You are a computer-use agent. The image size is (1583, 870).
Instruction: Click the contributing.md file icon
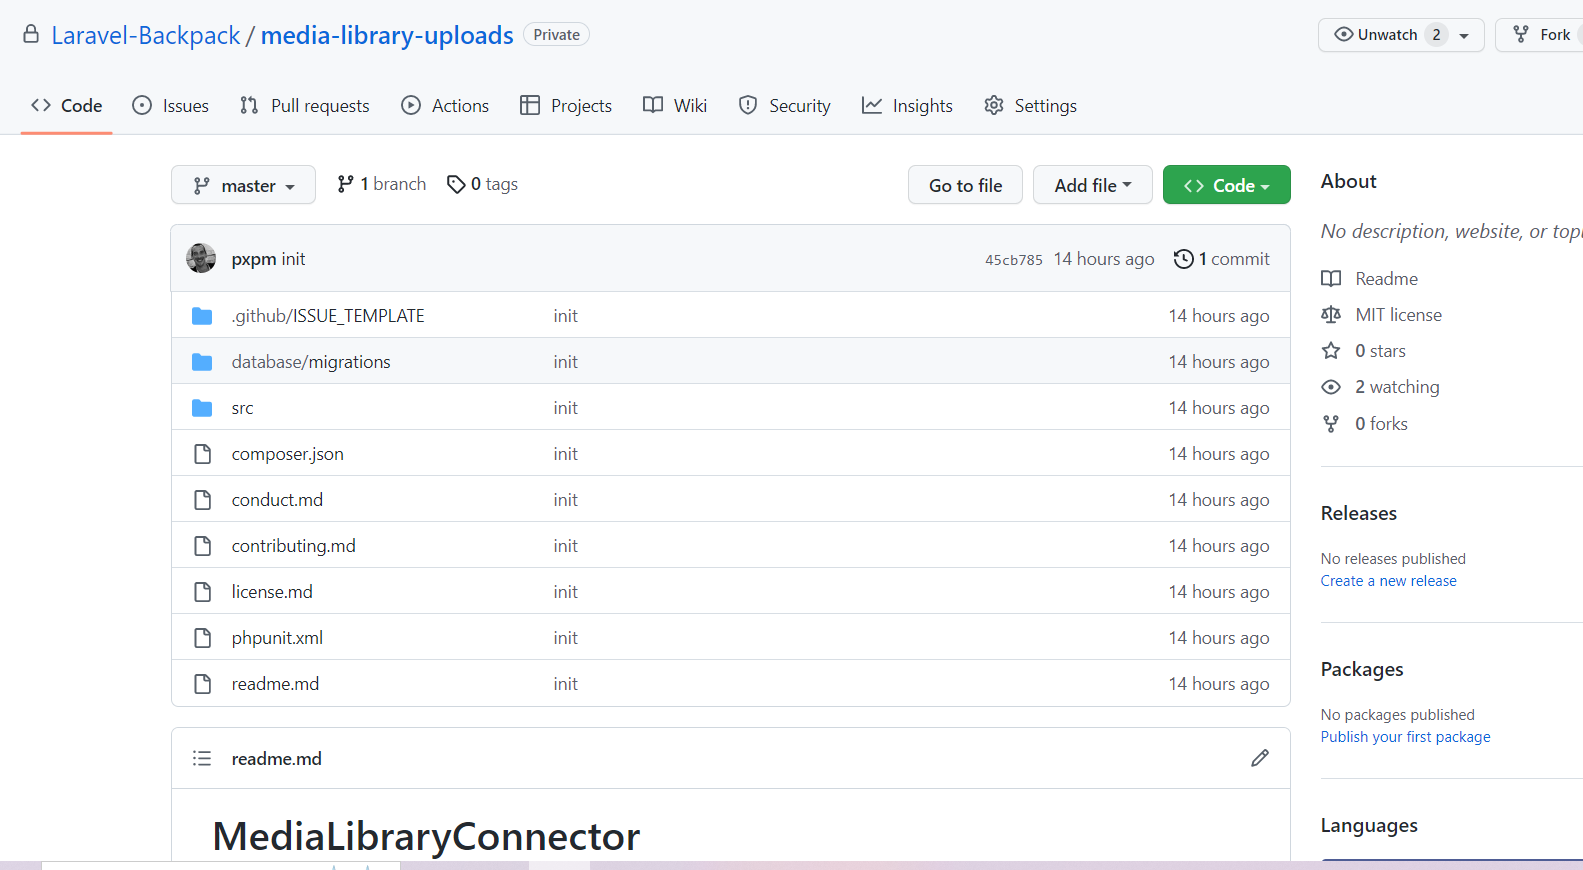202,546
